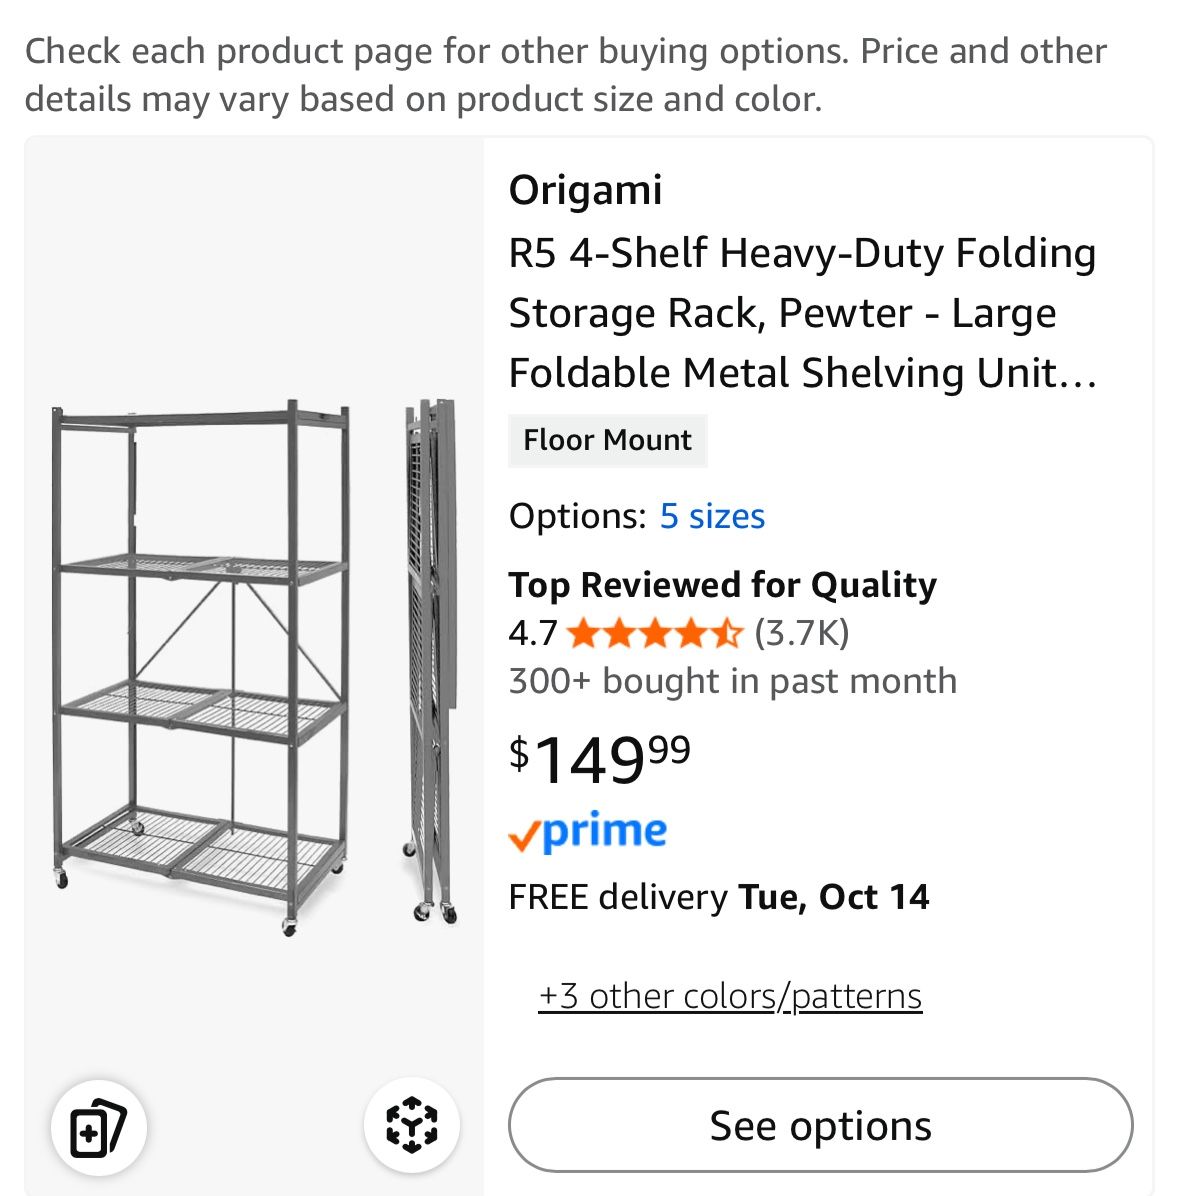1179x1196 pixels.
Task: Click the FREE delivery Tue, Oct 14 text
Action: (718, 897)
